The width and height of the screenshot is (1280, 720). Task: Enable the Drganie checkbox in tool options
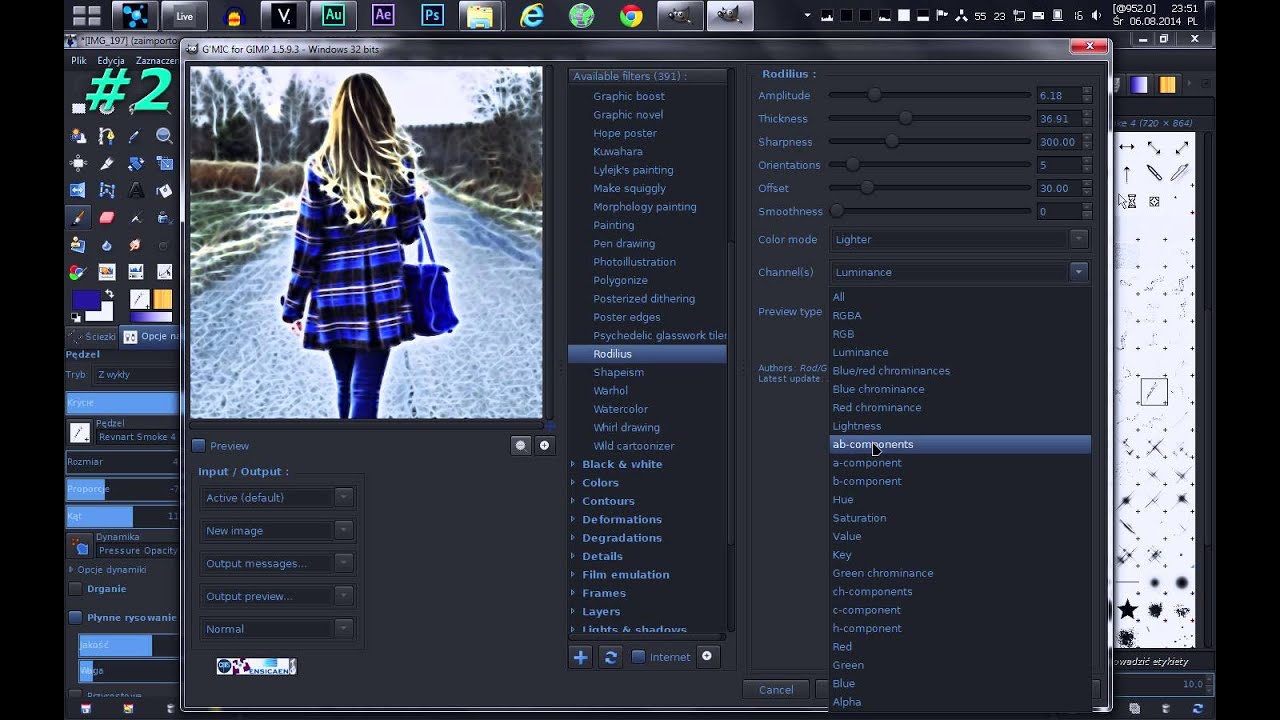pos(75,589)
